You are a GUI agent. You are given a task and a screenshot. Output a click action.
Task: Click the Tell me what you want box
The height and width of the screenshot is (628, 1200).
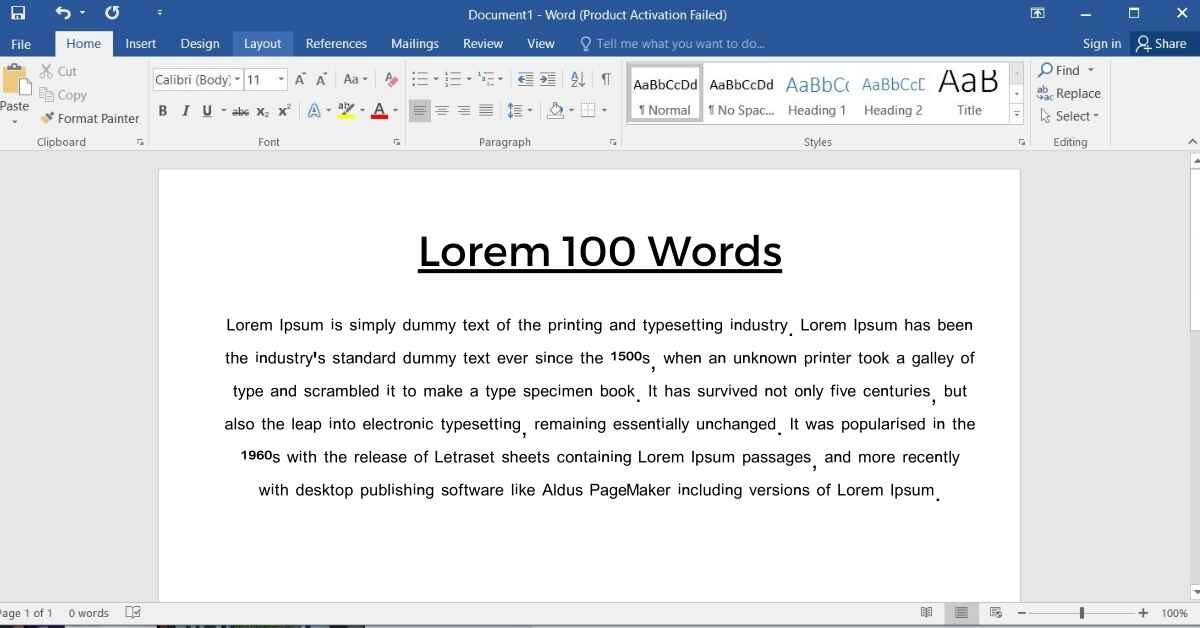(680, 43)
